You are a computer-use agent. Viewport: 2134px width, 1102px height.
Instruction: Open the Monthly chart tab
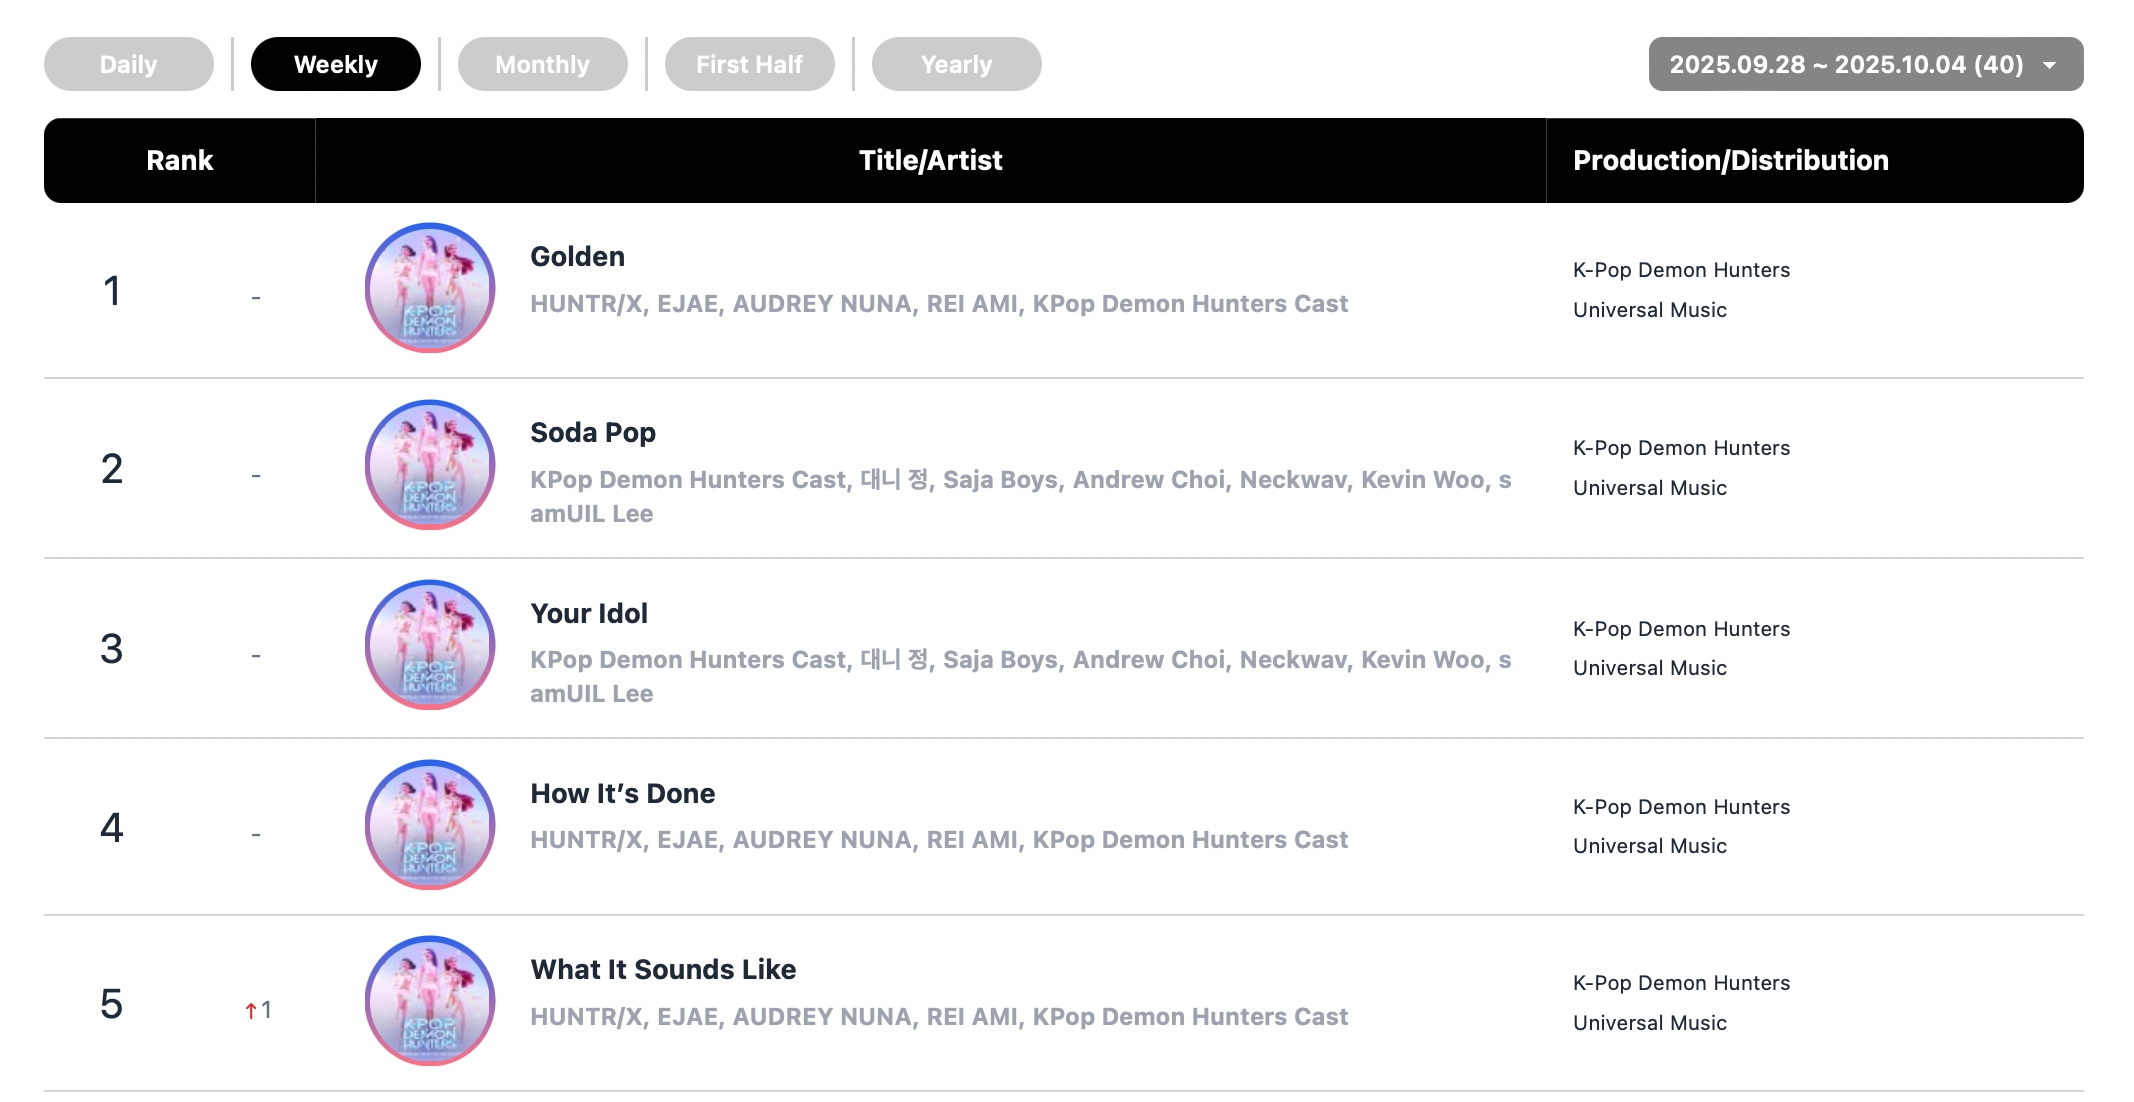click(543, 65)
